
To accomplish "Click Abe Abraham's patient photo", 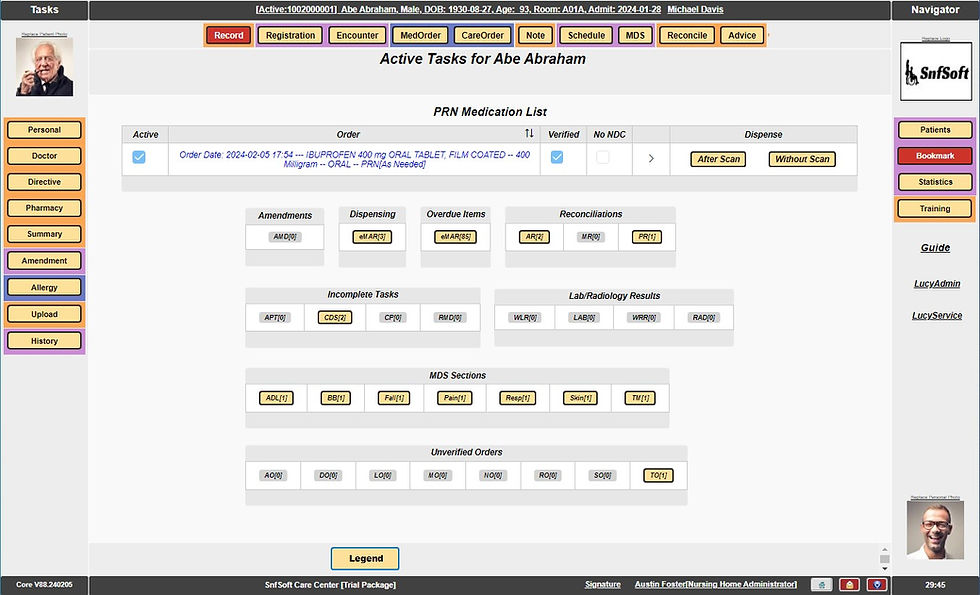I will (44, 67).
